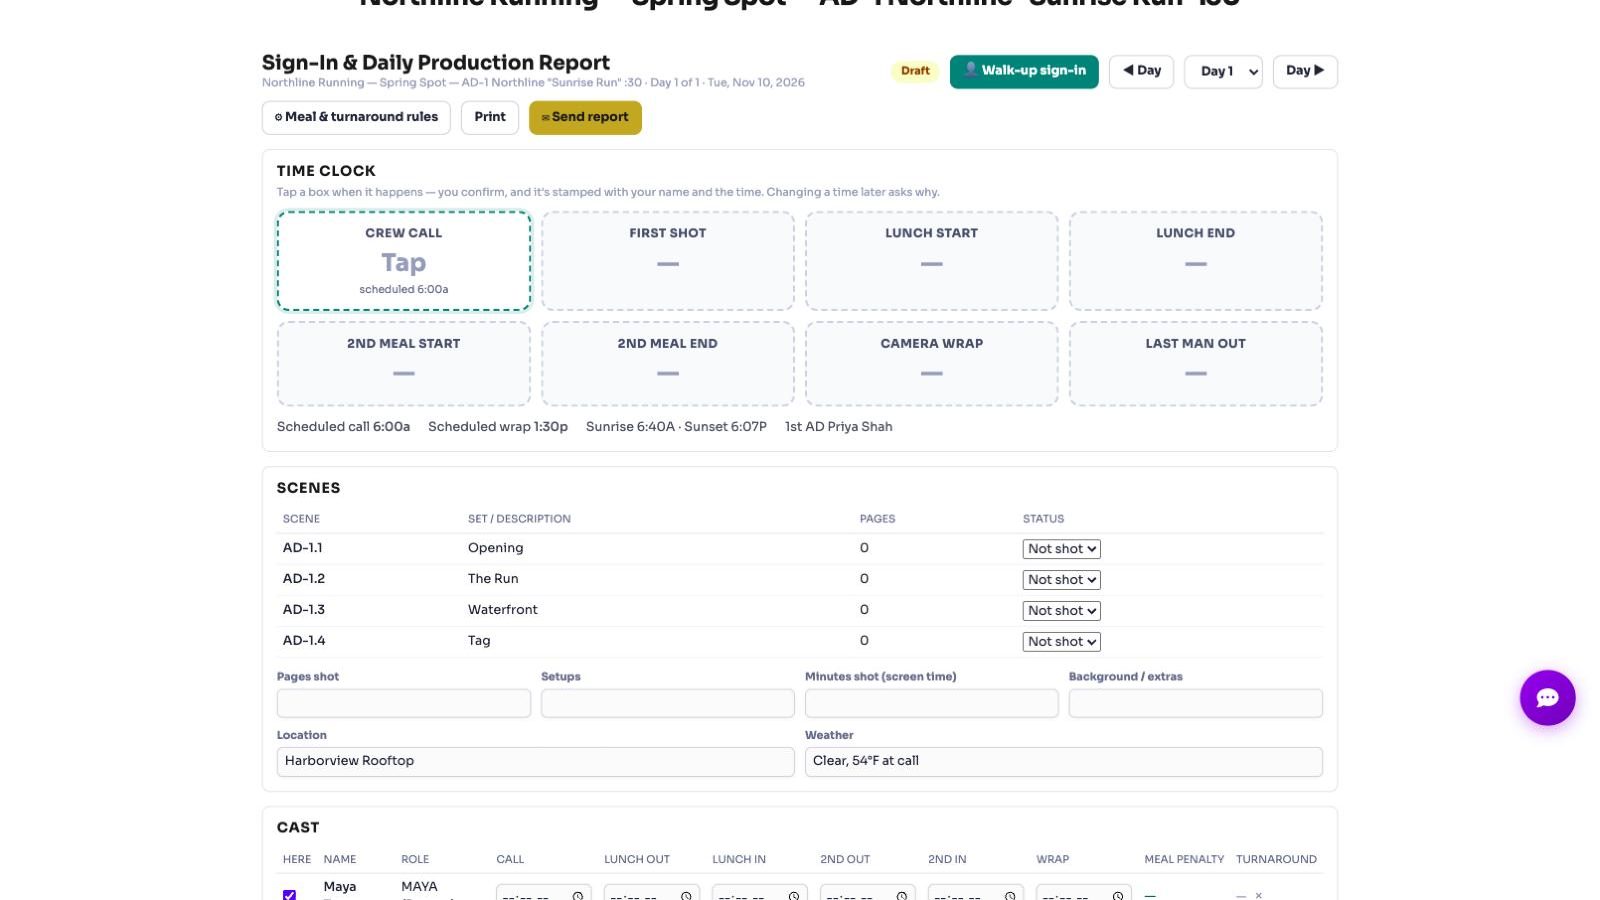Open status dropdown for scene AD-1.4
Image resolution: width=1600 pixels, height=900 pixels.
(1062, 642)
